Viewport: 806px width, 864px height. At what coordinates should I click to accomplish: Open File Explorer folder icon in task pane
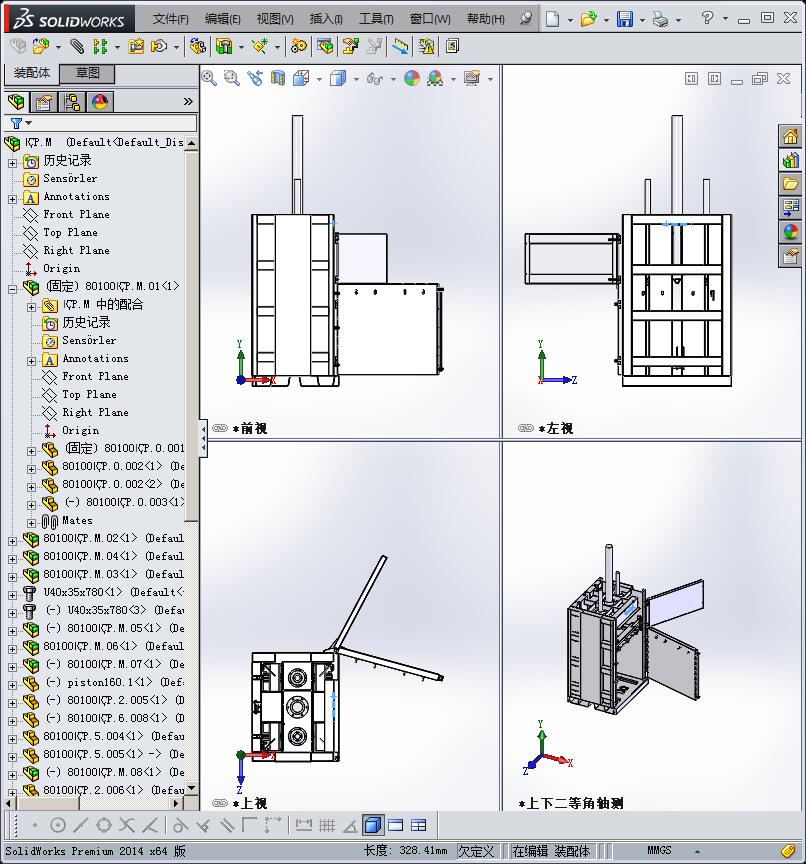(791, 184)
